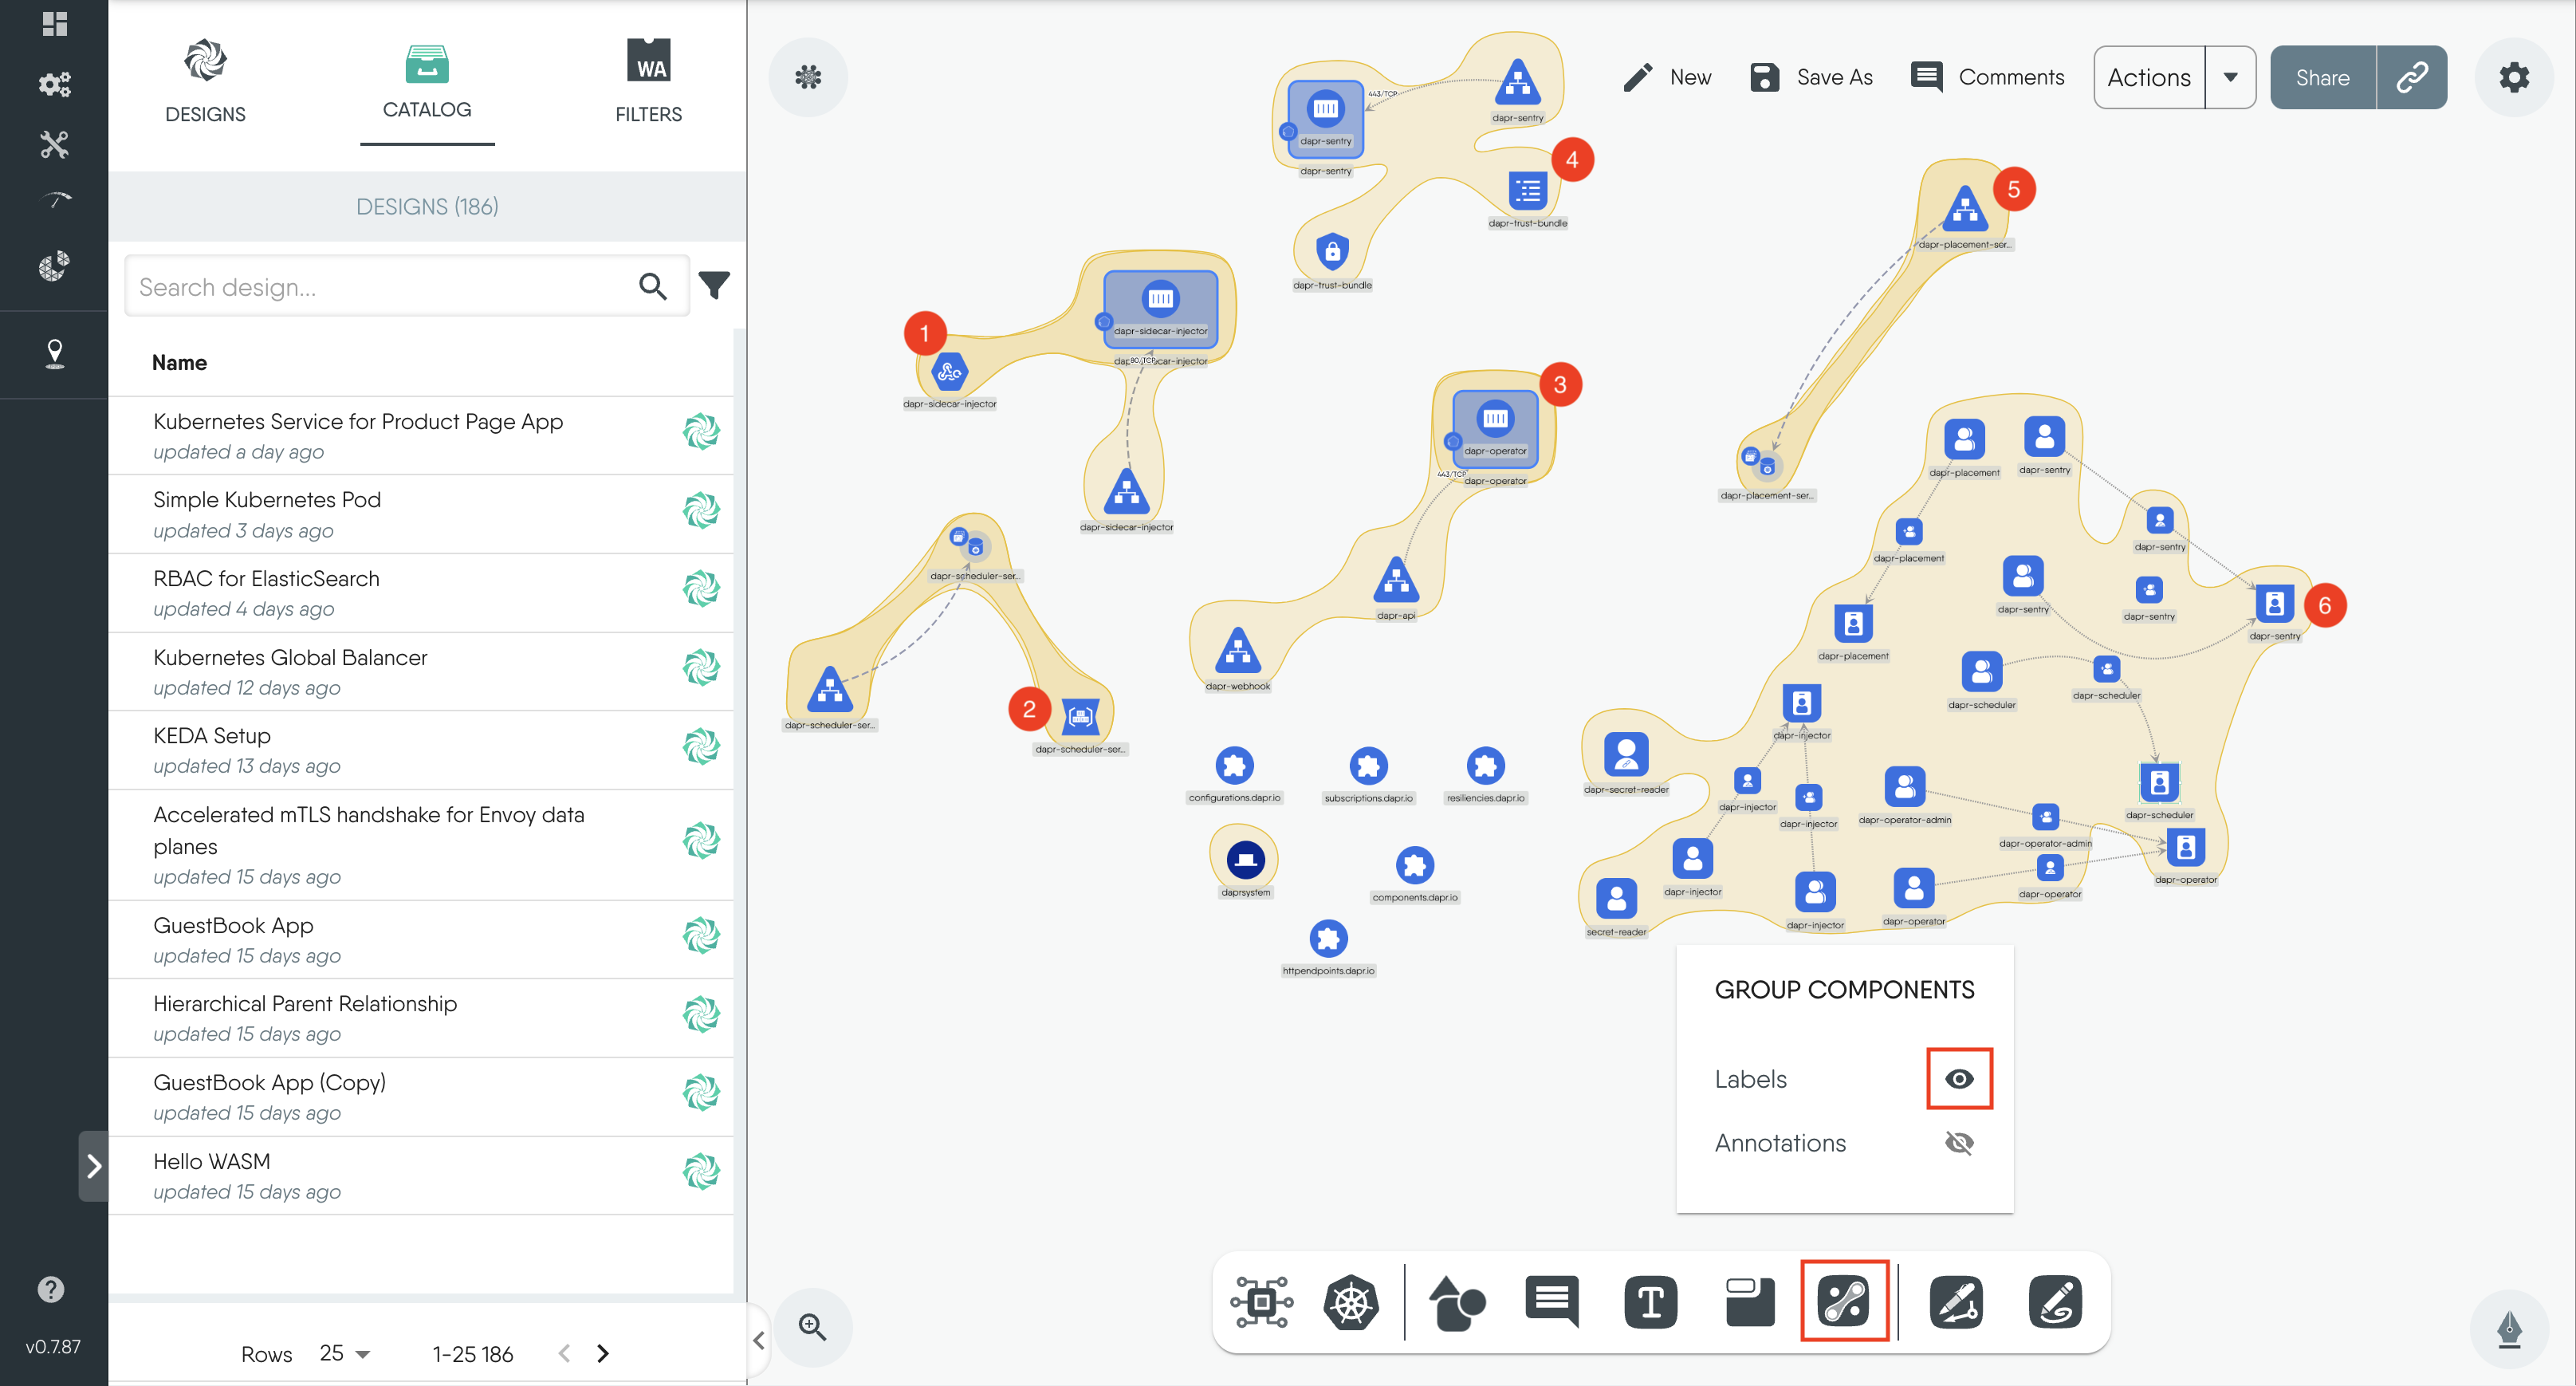Image resolution: width=2576 pixels, height=1386 pixels.
Task: Open the settings gear at top right
Action: [2513, 77]
